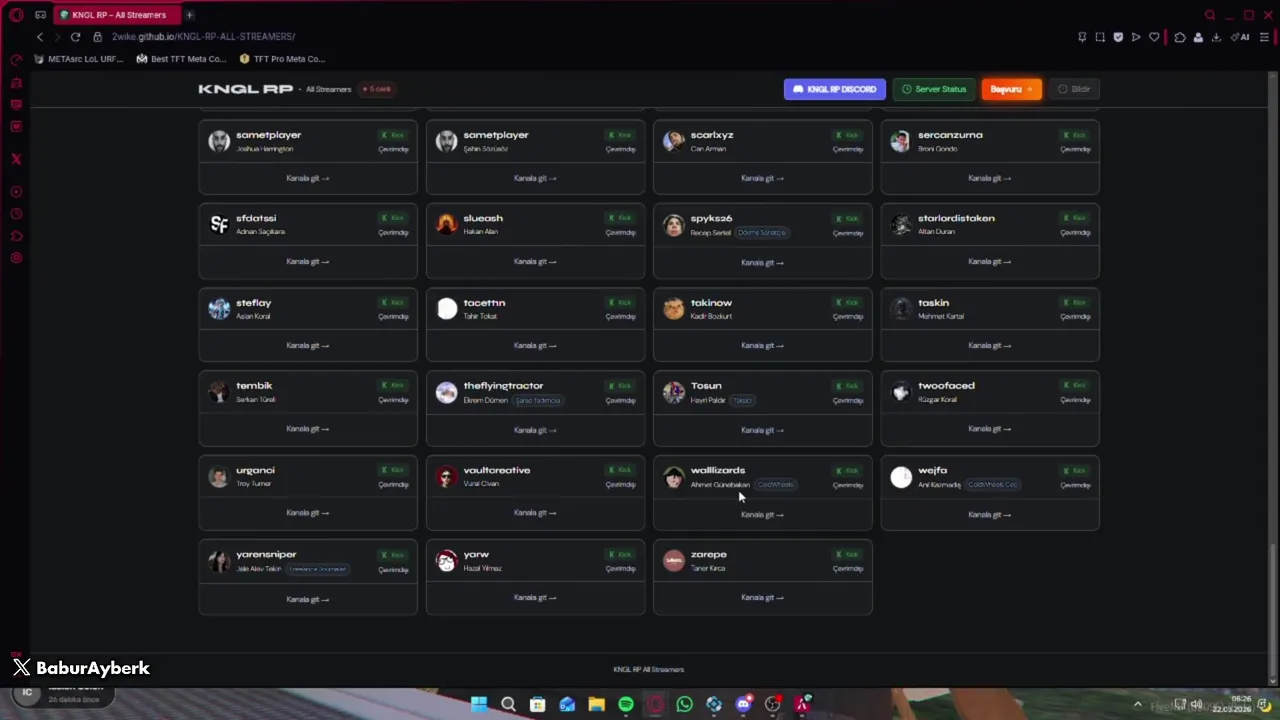Click the KNGL RP DISCORD button
The image size is (1280, 720).
tap(835, 89)
